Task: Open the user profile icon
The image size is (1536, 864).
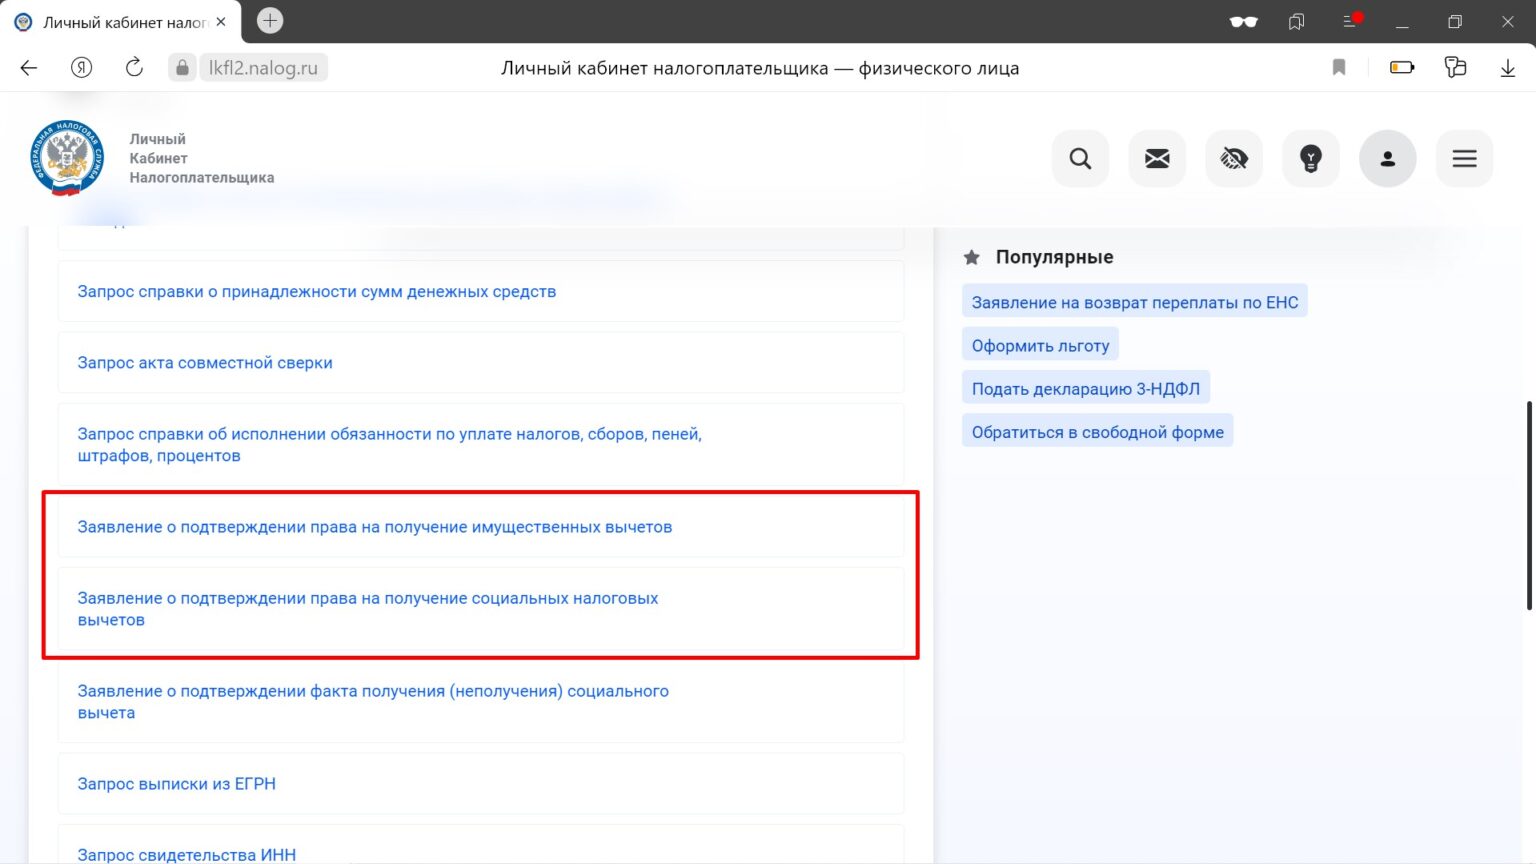Action: 1387,158
